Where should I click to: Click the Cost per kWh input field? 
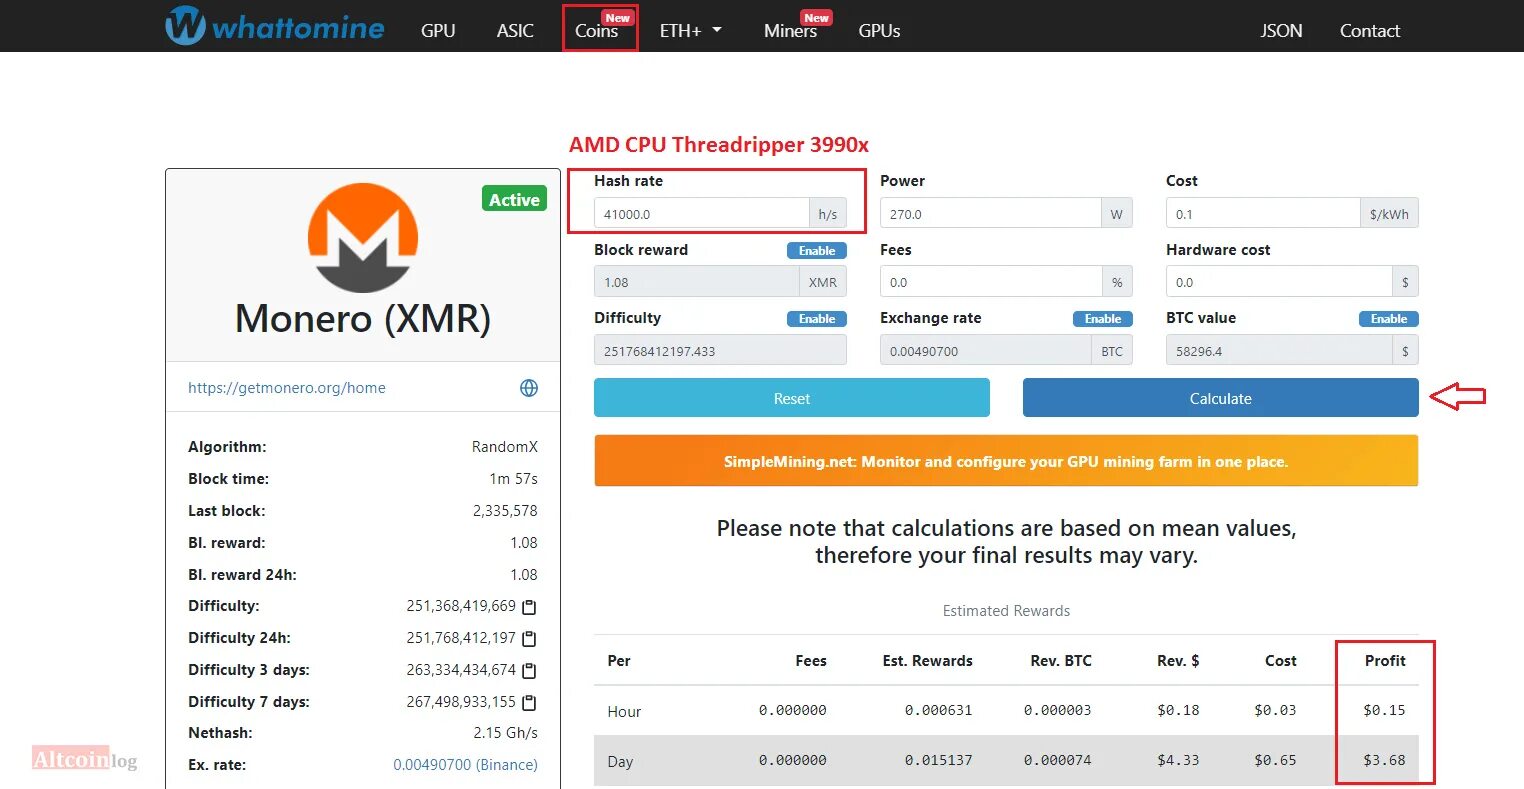pos(1263,214)
